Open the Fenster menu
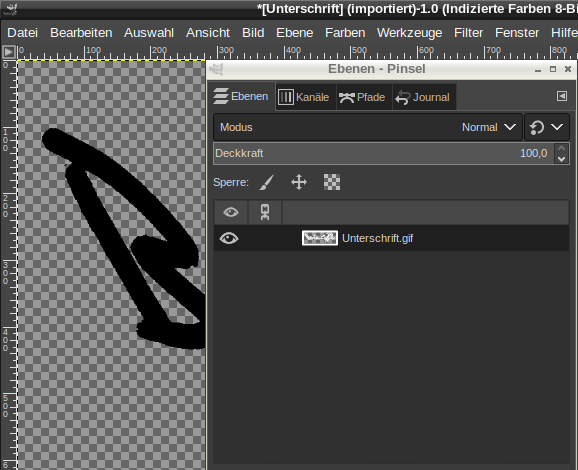 click(x=517, y=33)
